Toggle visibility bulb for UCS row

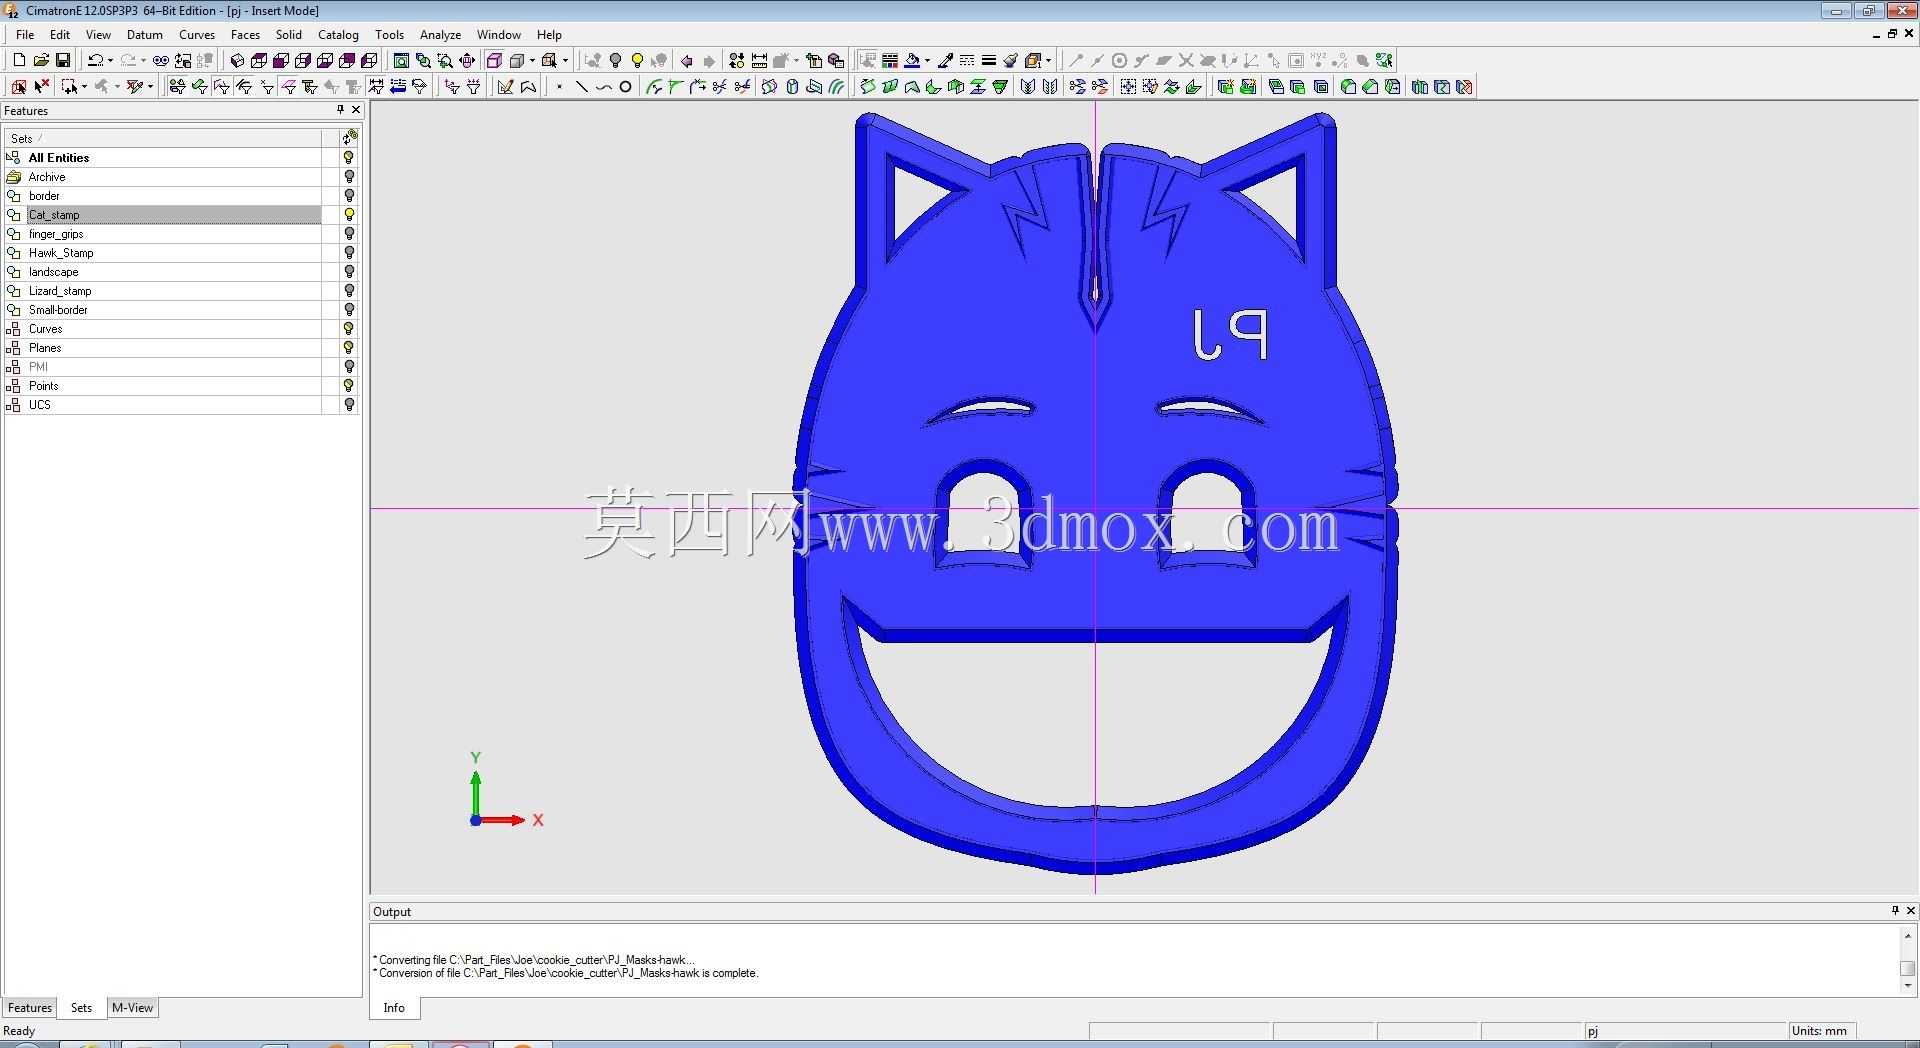349,405
